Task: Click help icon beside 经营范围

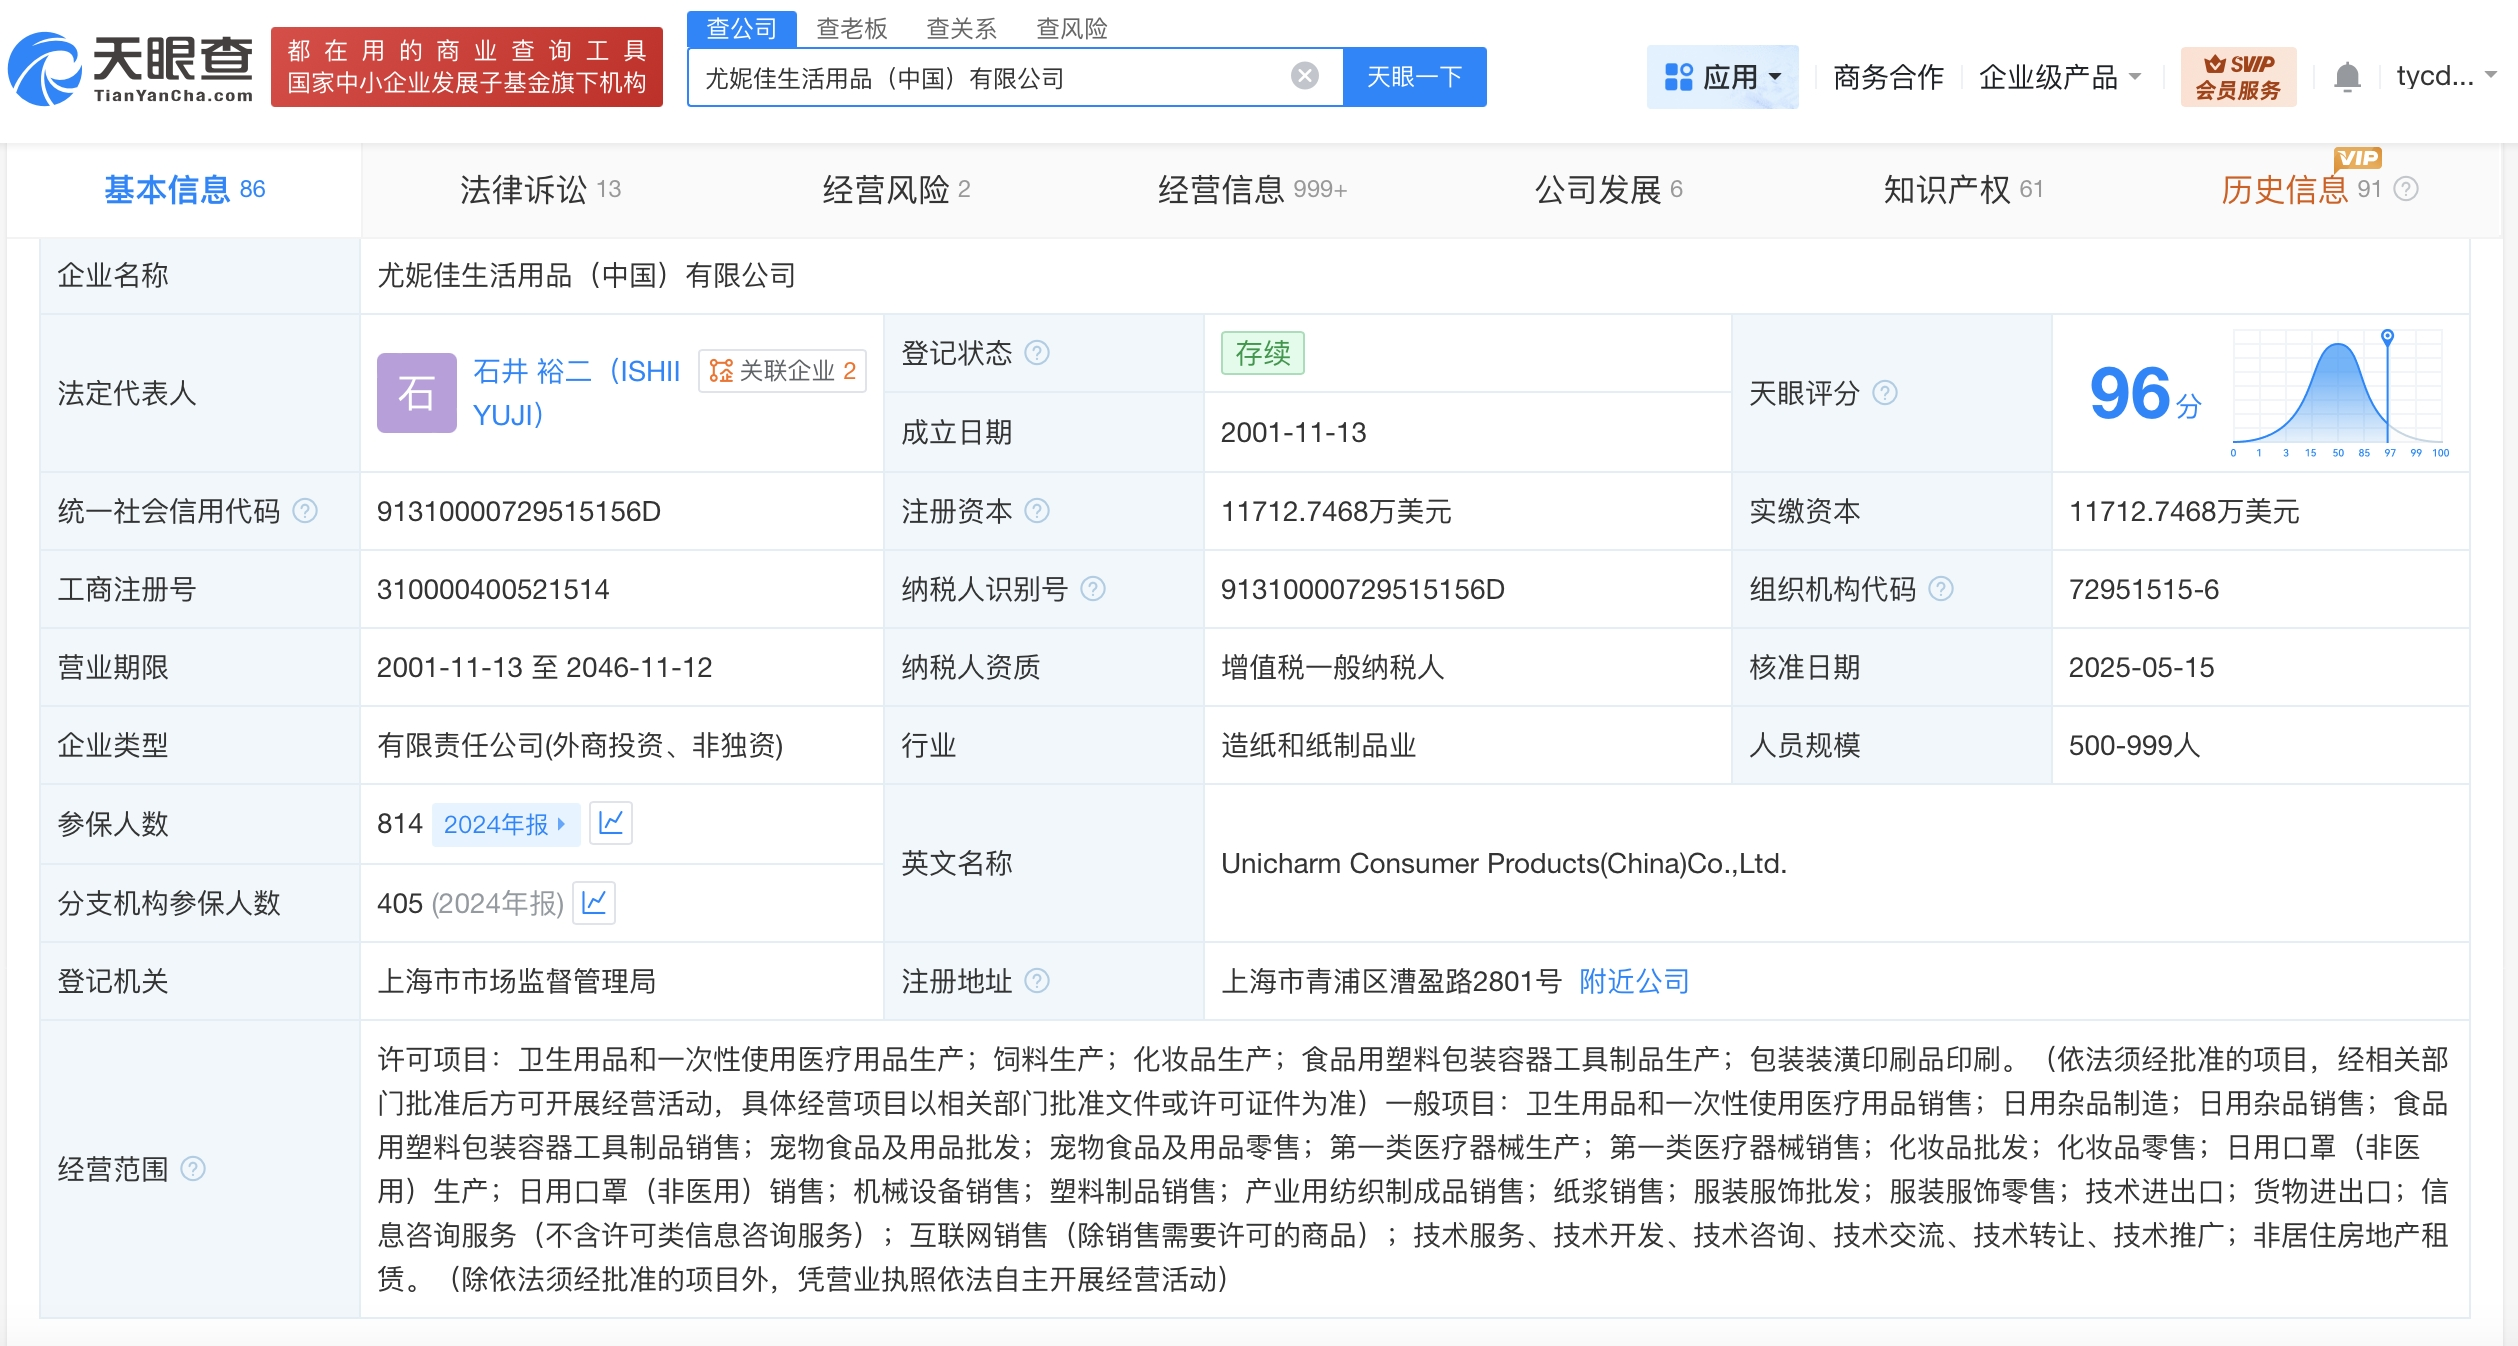Action: 193,1168
